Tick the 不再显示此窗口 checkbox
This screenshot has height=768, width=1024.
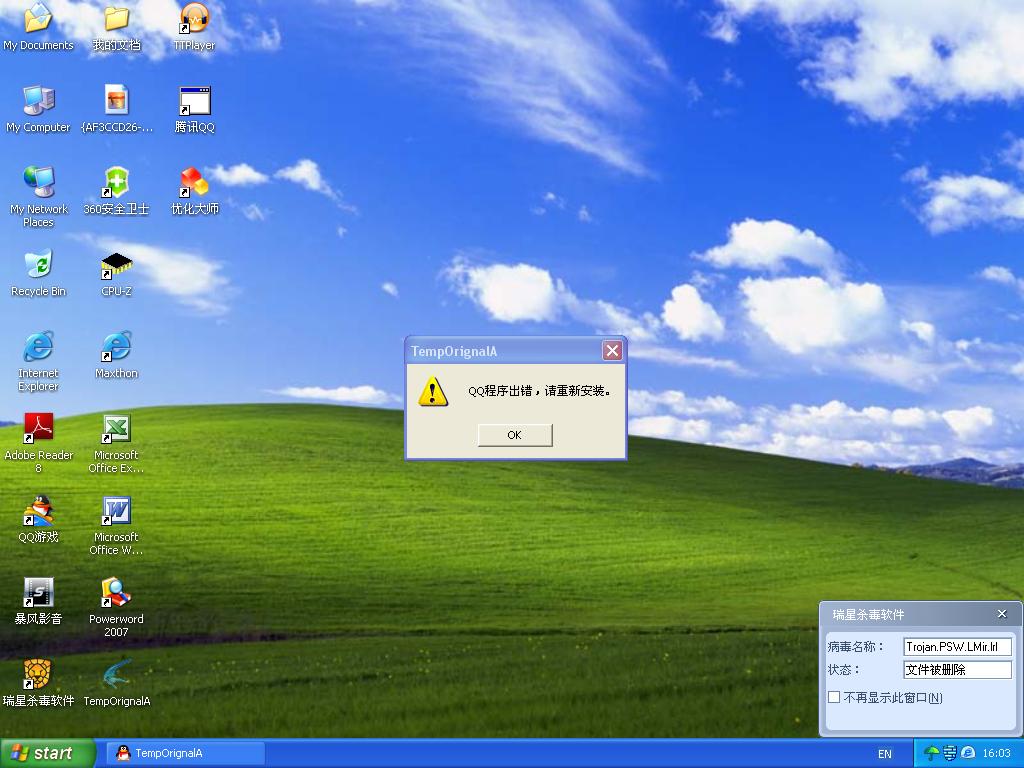point(834,697)
